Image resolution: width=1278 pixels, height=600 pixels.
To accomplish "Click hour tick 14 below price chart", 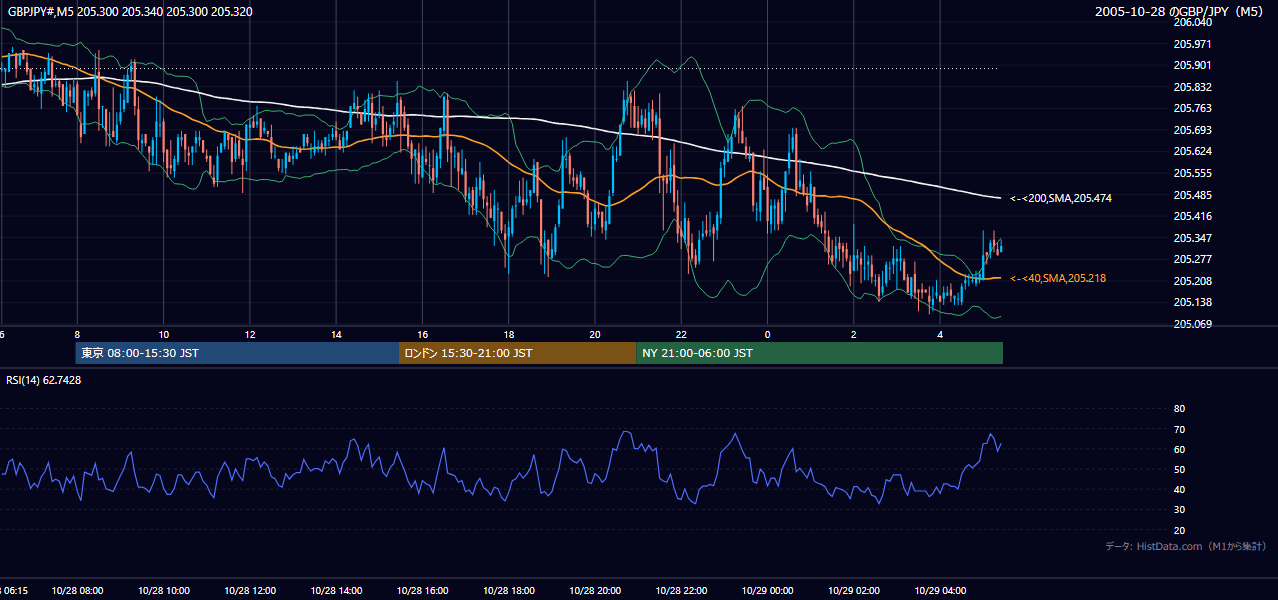I will pyautogui.click(x=336, y=334).
